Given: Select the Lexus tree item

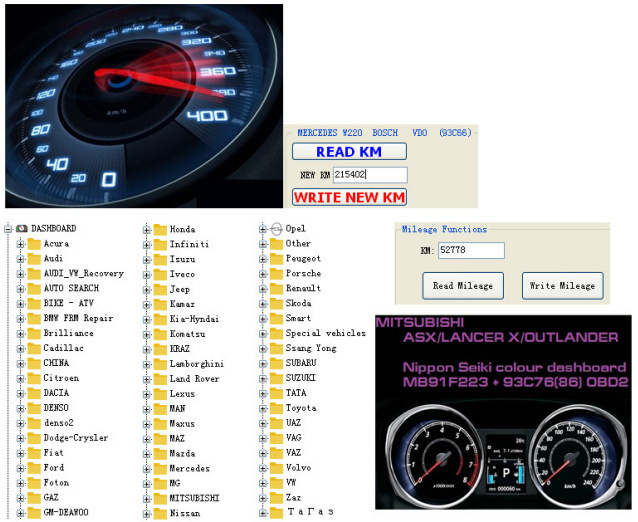Looking at the screenshot, I should point(182,394).
